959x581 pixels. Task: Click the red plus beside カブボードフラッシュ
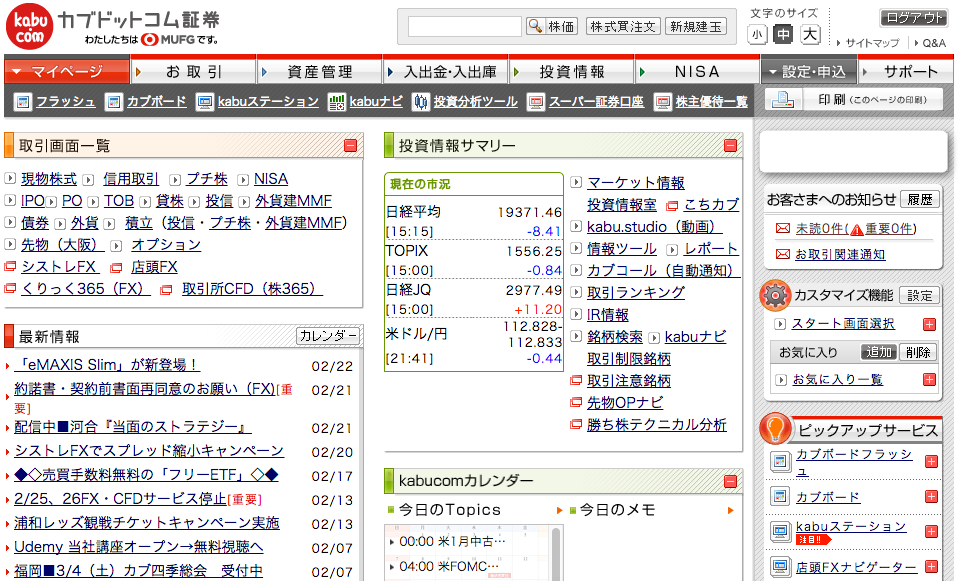pos(931,462)
